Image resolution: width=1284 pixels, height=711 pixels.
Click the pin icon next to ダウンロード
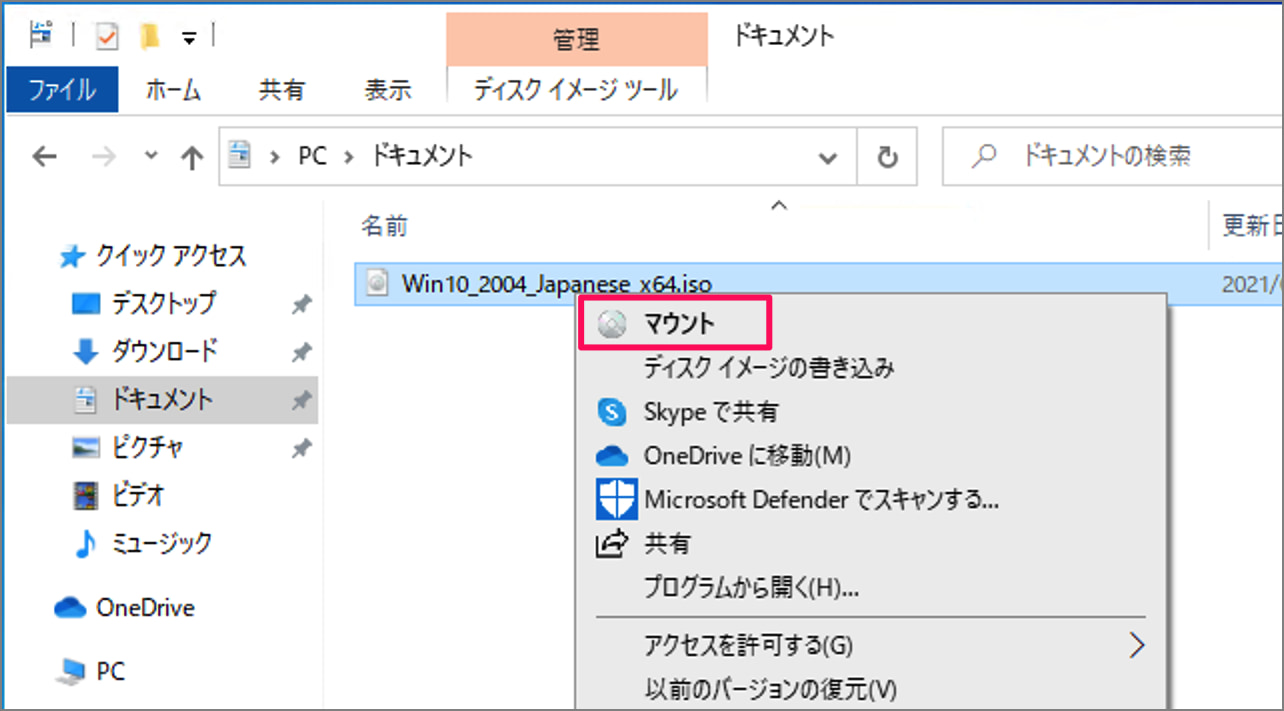coord(301,352)
